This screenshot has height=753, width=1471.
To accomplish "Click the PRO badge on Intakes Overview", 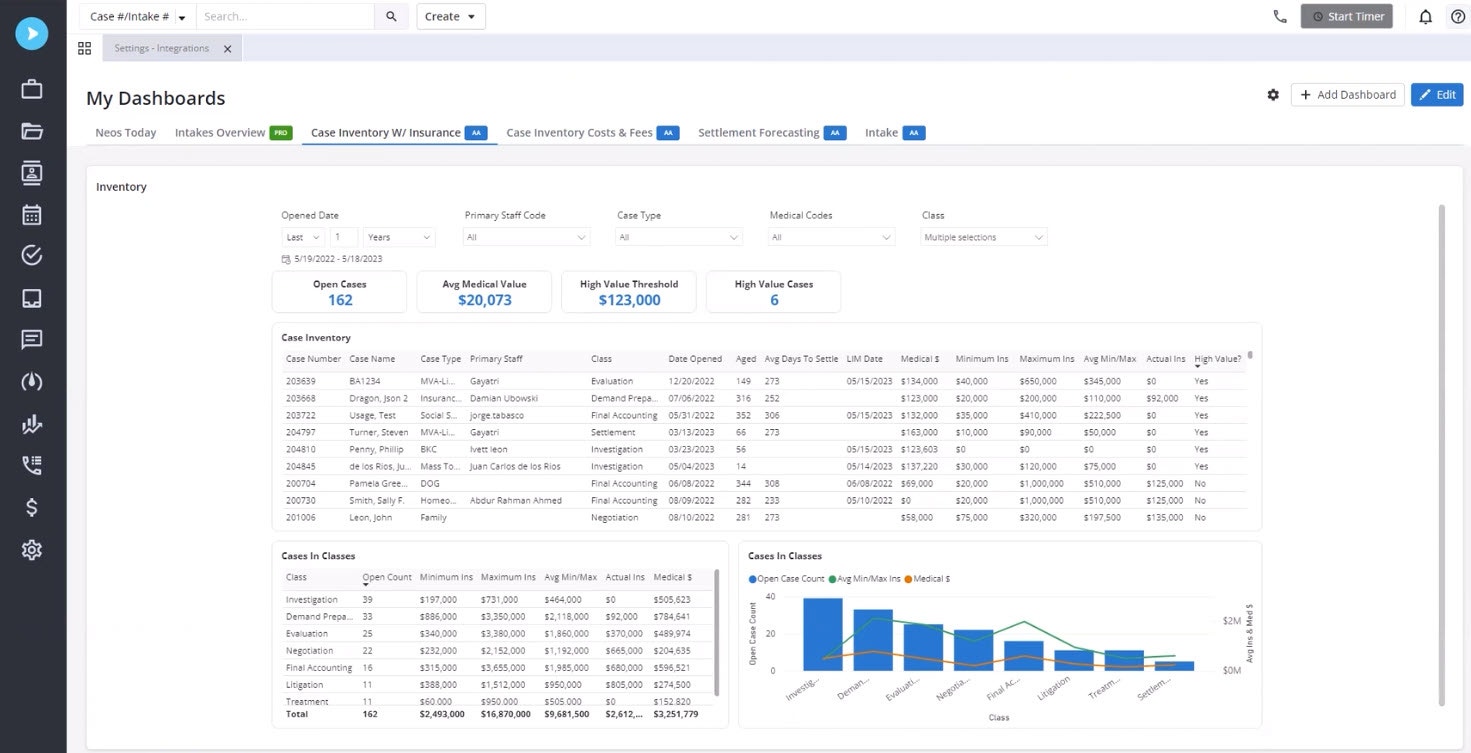I will pos(281,133).
